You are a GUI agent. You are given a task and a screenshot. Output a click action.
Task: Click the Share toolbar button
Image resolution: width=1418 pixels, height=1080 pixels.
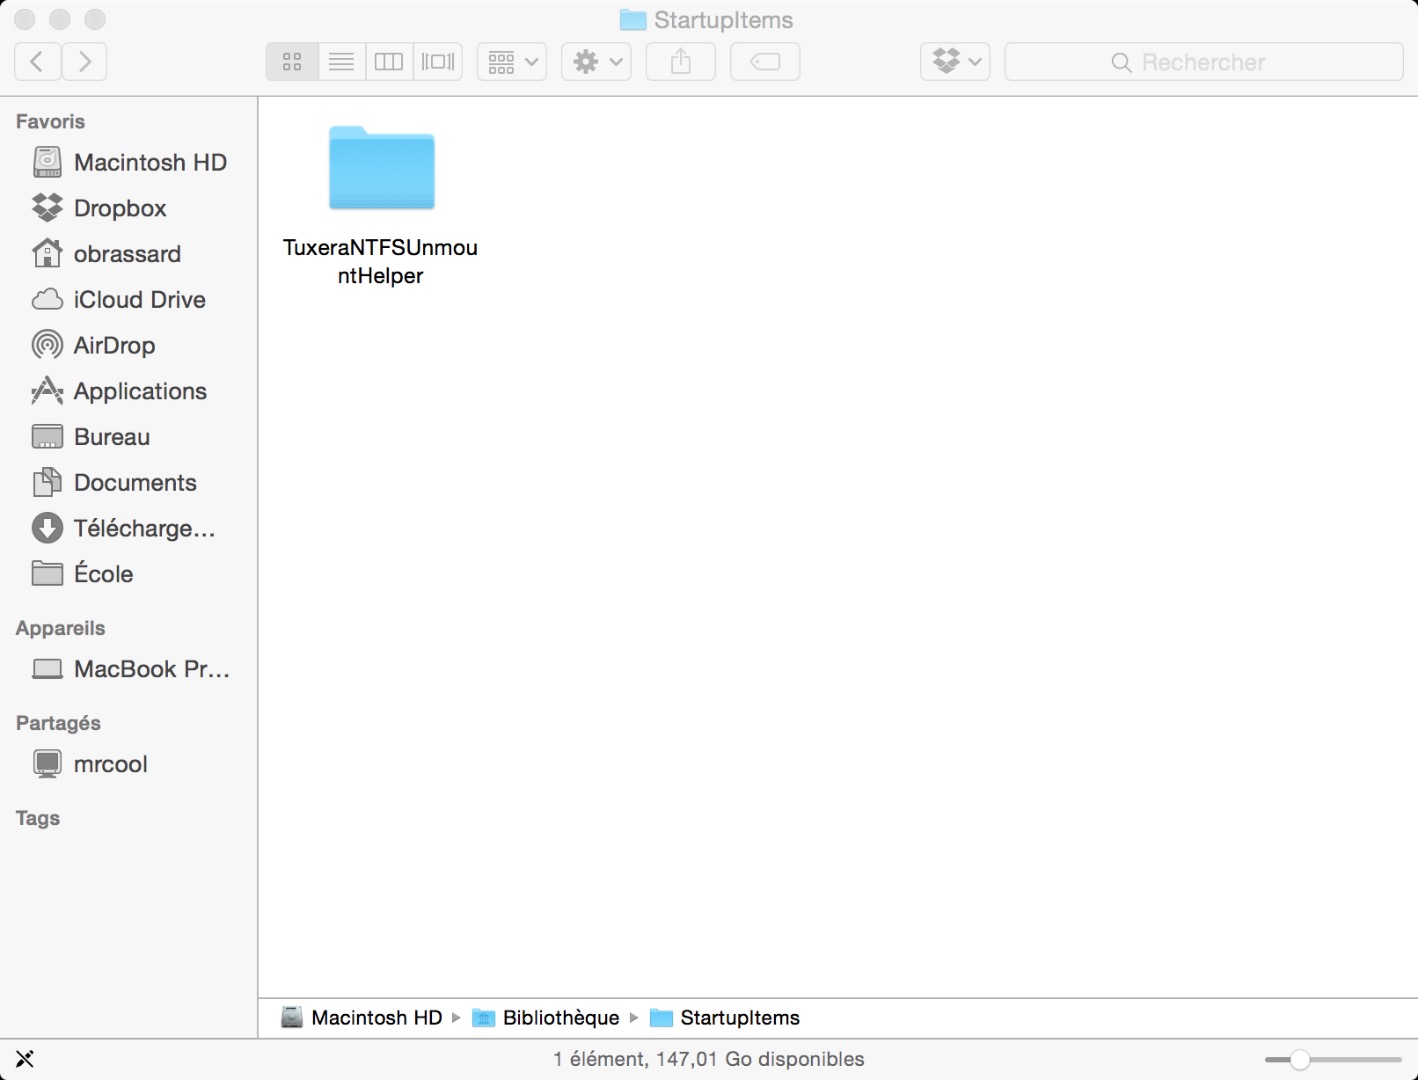click(681, 62)
